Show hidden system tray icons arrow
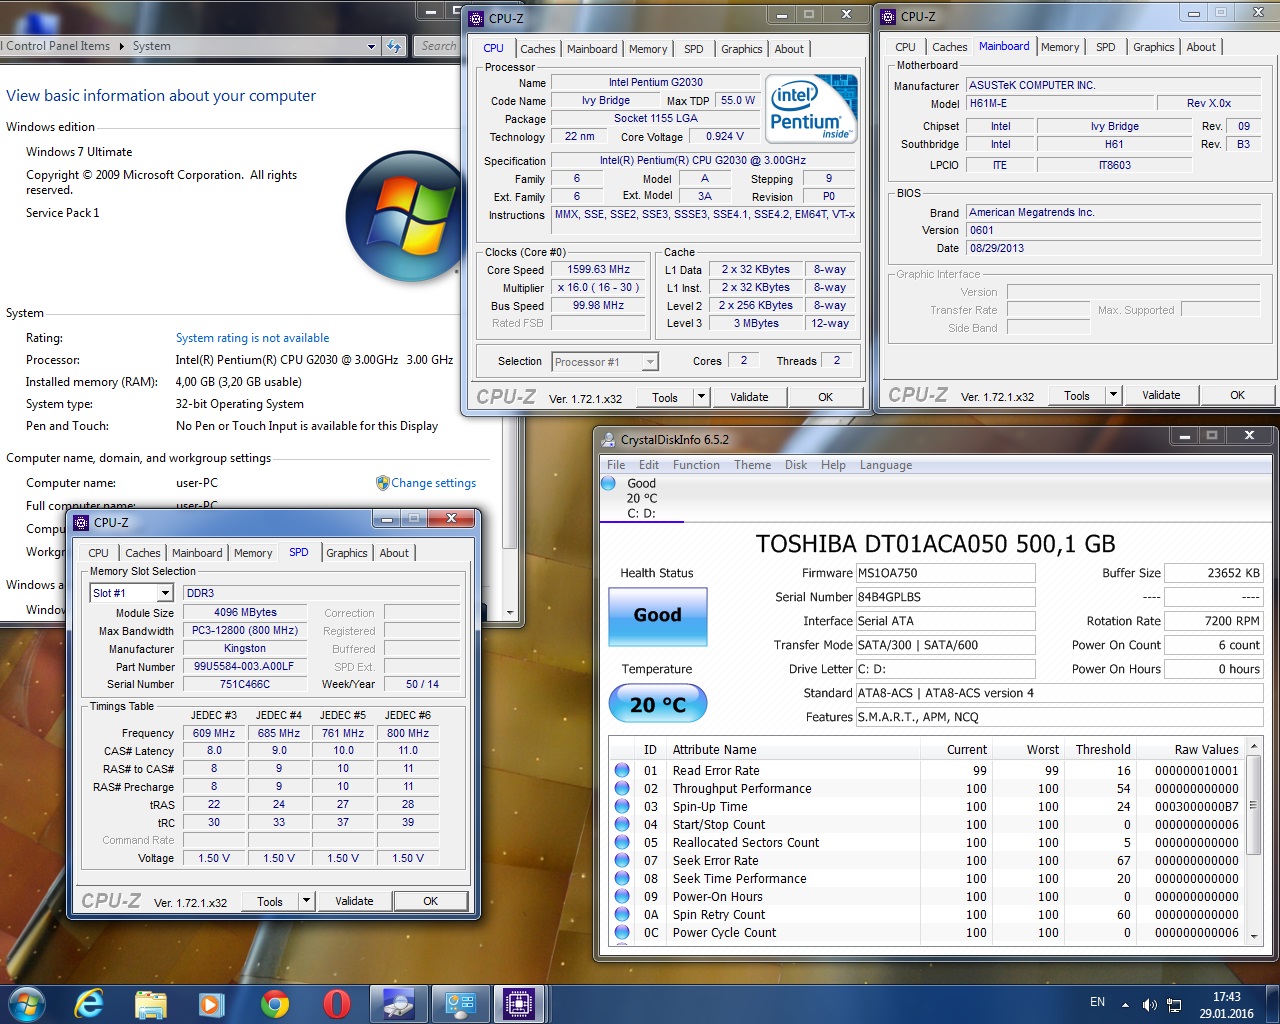Viewport: 1280px width, 1024px height. [x=1125, y=1004]
